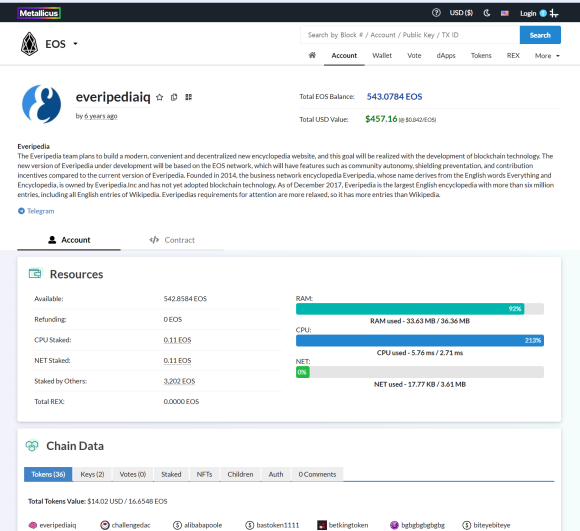
Task: Click the EOS chain logo
Action: point(29,44)
